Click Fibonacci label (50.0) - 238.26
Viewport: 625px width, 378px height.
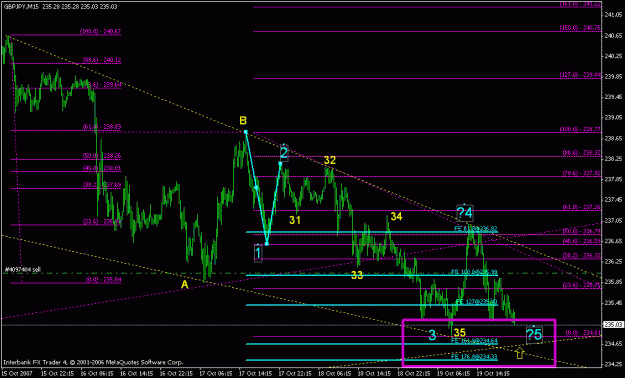tap(102, 156)
